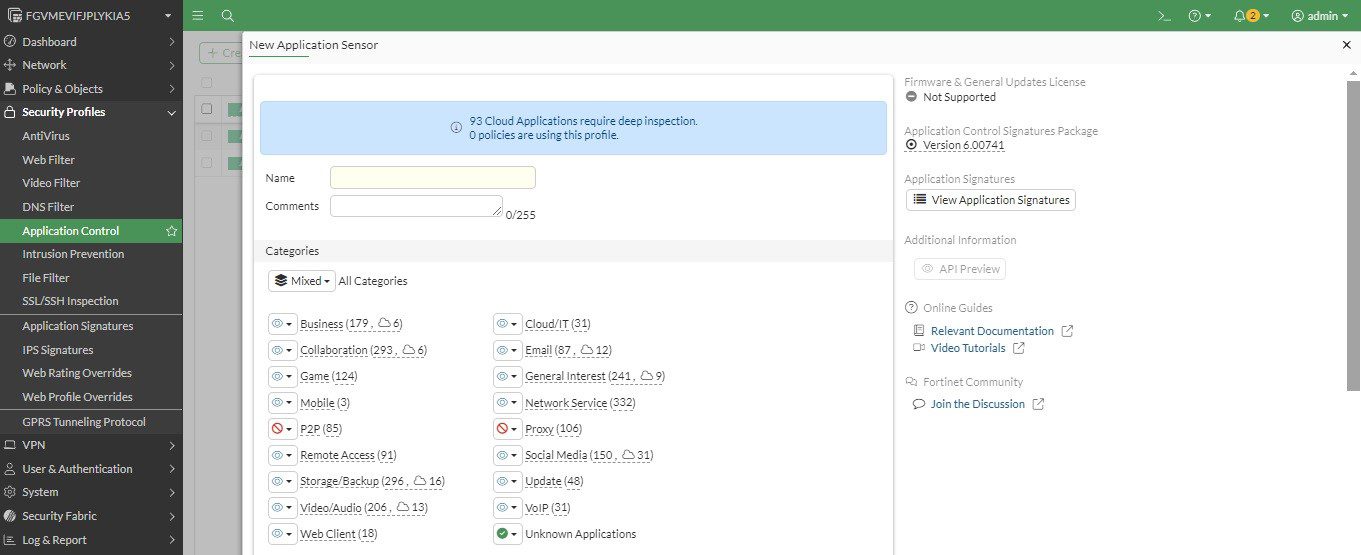
Task: Open the CLI console icon
Action: click(x=1164, y=16)
